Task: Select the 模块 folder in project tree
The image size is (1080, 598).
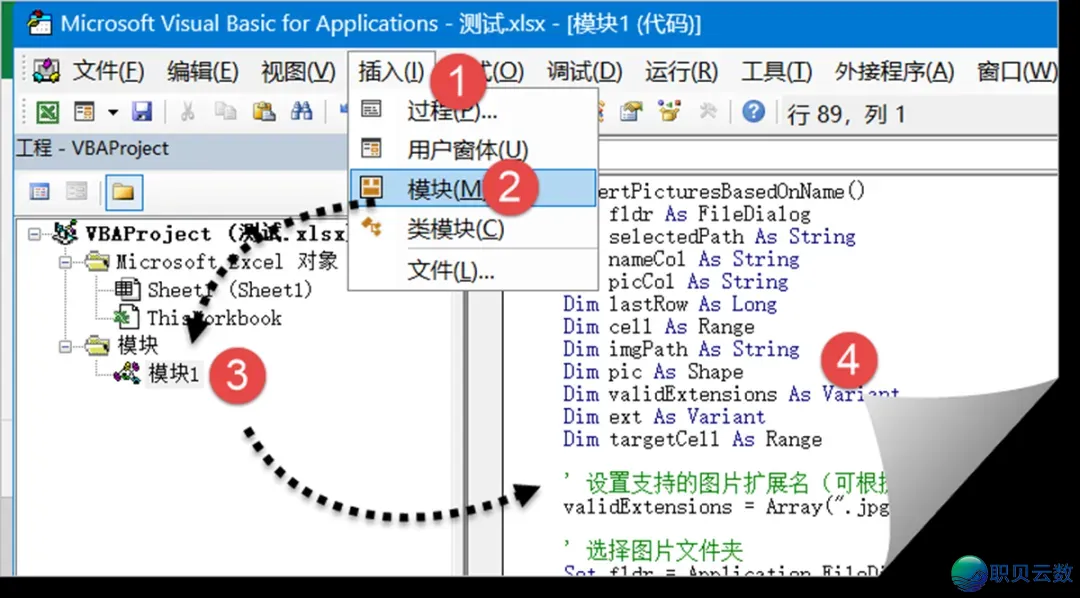Action: [x=138, y=347]
